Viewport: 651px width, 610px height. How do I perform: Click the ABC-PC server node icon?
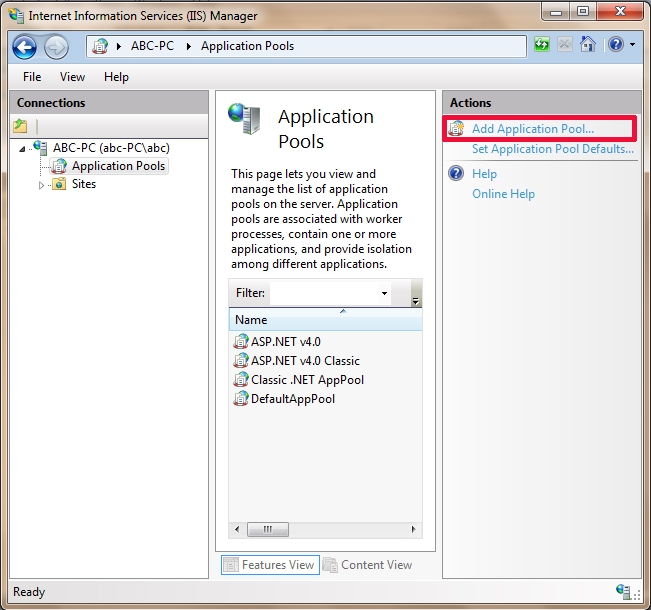40,147
